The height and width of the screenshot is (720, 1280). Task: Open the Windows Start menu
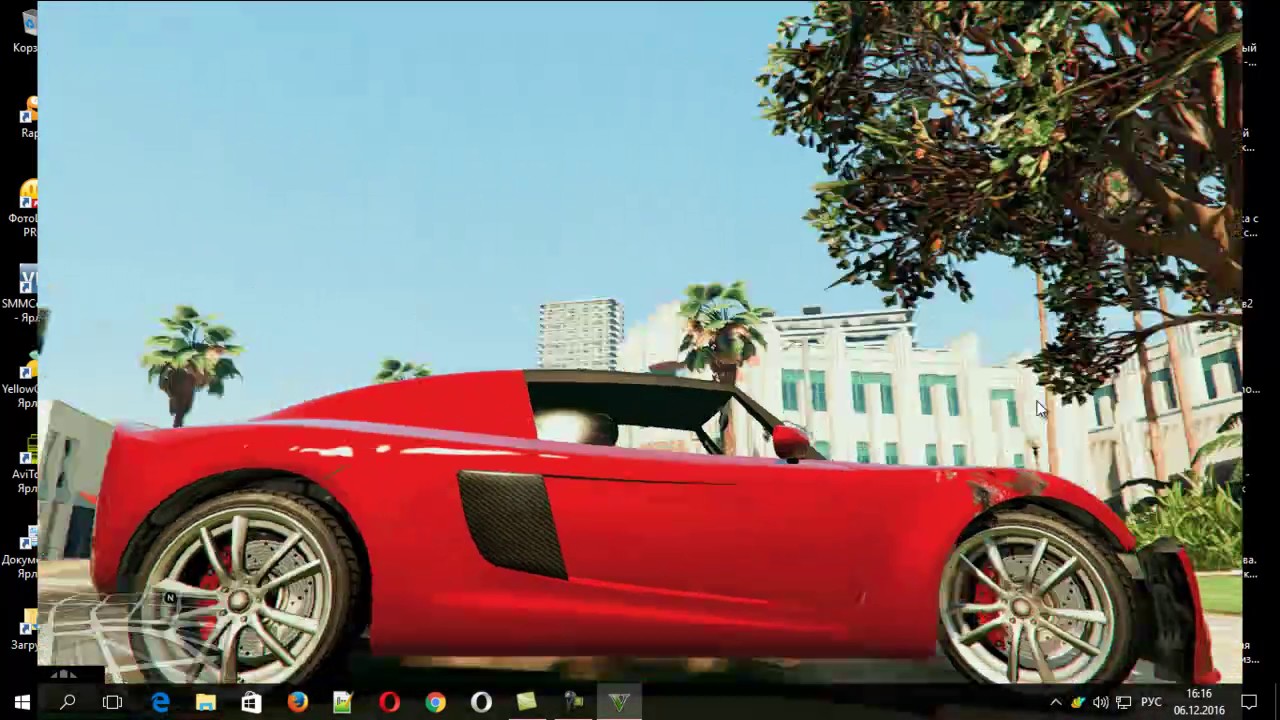click(22, 703)
